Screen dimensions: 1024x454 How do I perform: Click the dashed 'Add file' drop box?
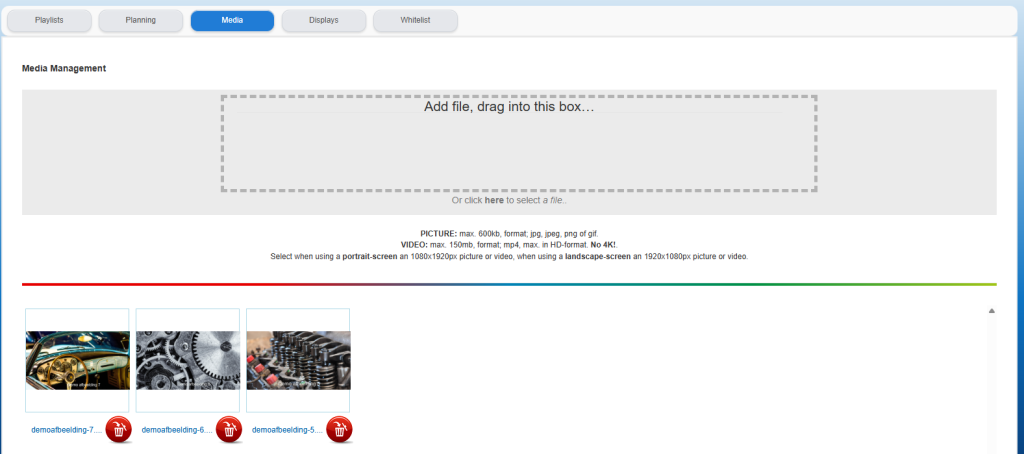point(519,143)
